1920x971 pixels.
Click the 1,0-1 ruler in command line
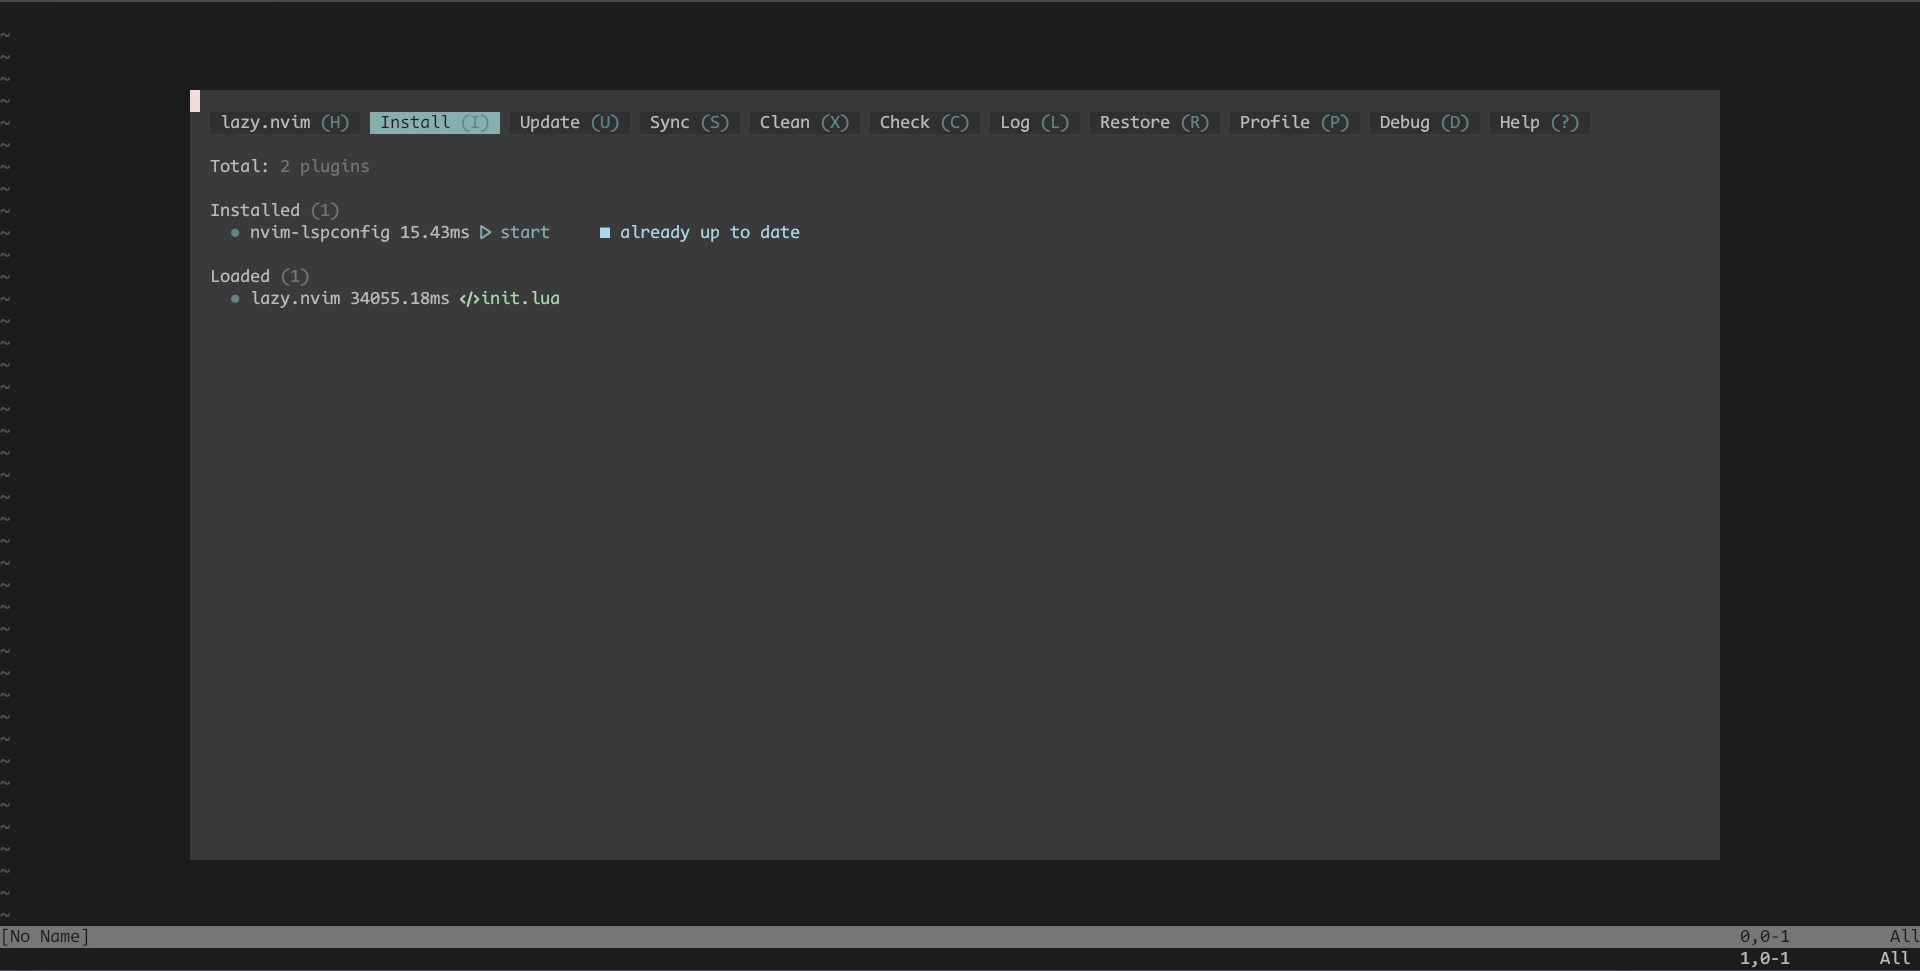1765,958
